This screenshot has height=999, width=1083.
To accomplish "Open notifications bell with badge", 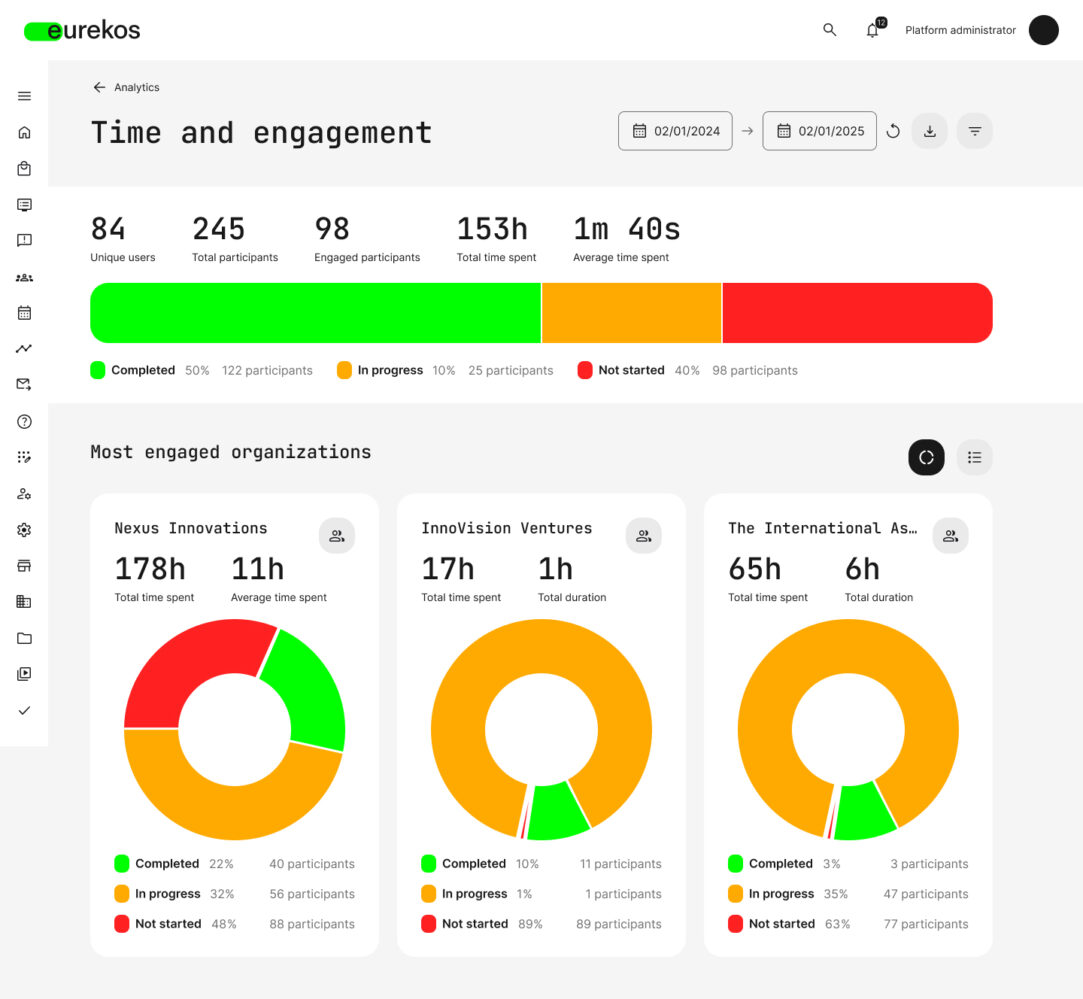I will click(x=873, y=30).
